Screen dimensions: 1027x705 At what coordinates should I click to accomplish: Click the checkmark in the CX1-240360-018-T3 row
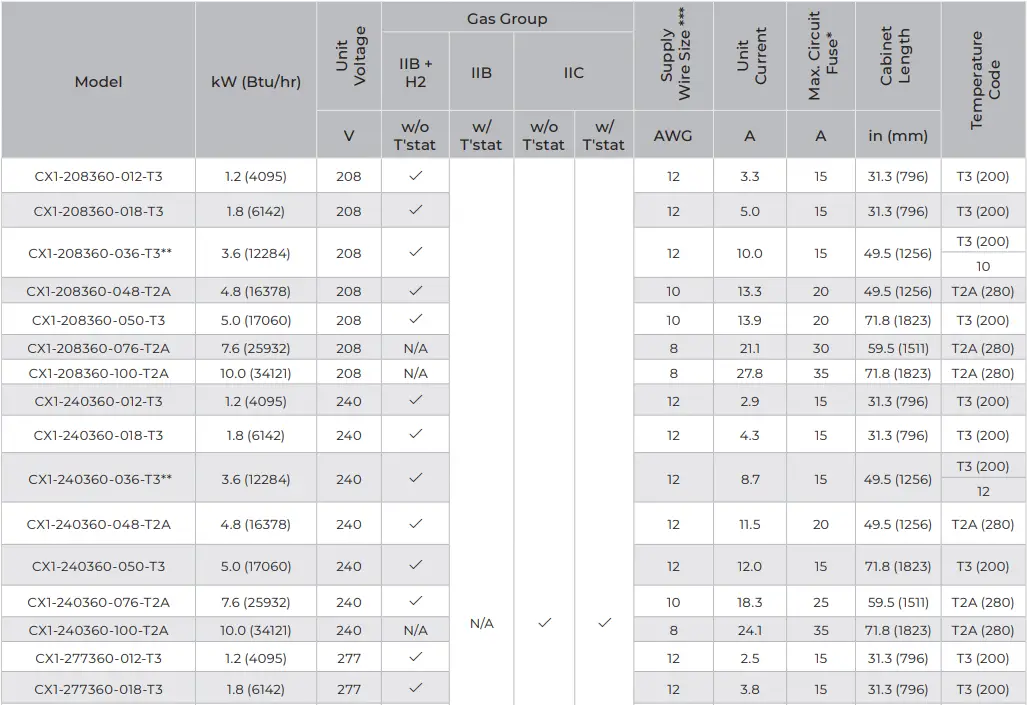click(415, 434)
